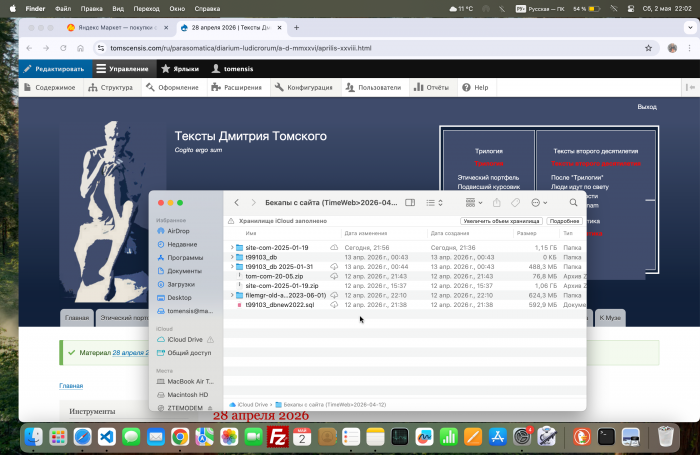700x455 pixels.
Task: Open Drupal Расширения menu item
Action: point(237,88)
